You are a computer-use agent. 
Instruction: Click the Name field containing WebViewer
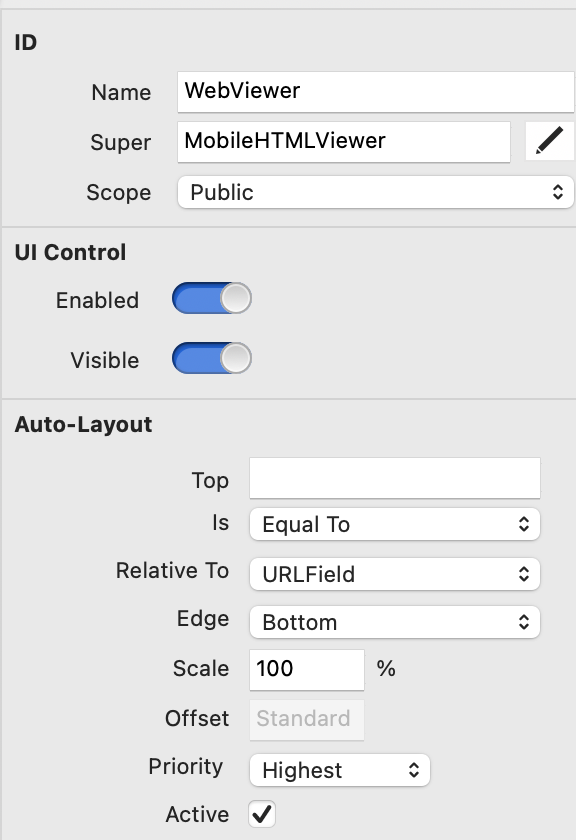click(x=376, y=92)
